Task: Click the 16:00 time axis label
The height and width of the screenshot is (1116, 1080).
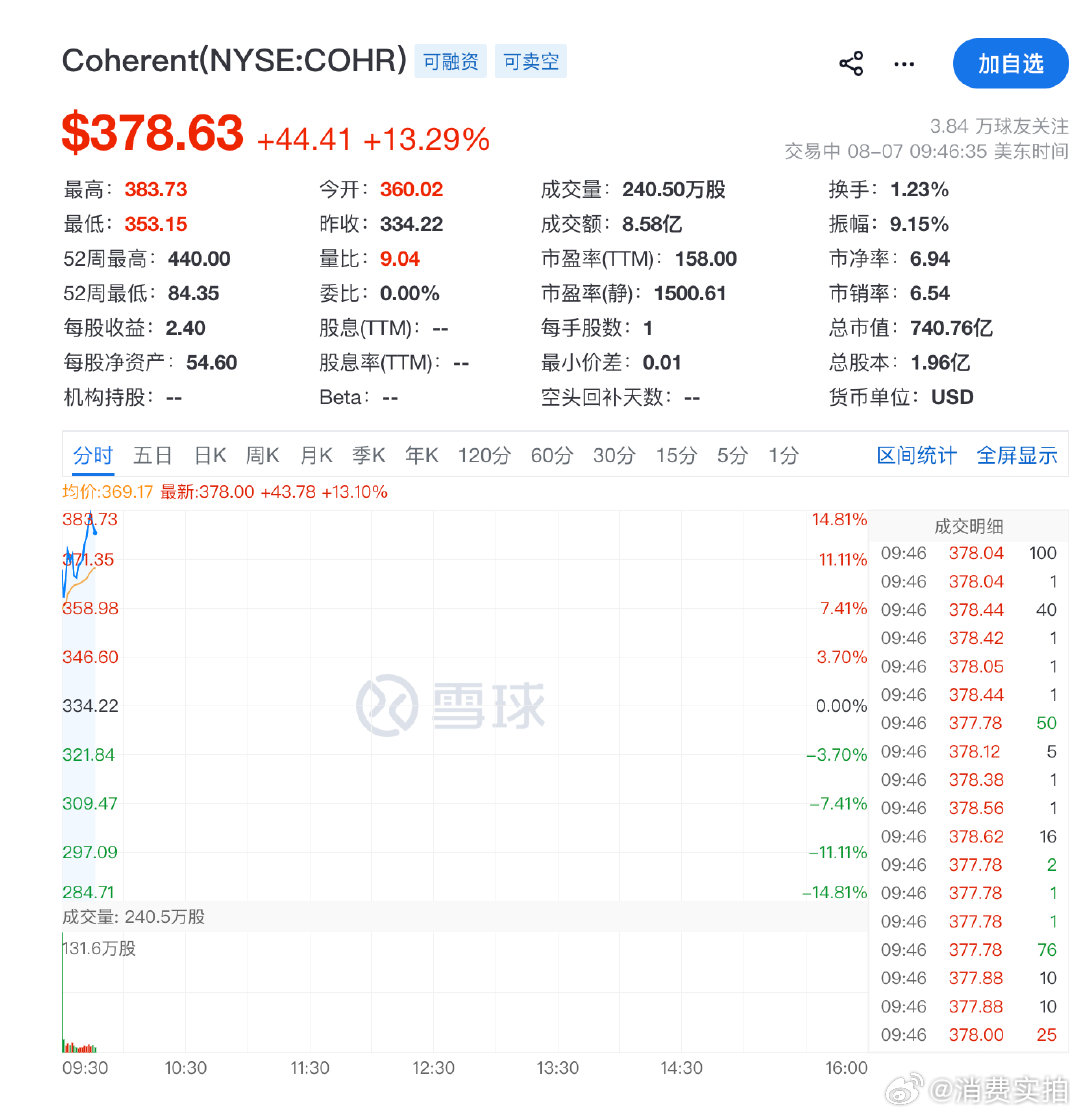Action: [846, 1068]
